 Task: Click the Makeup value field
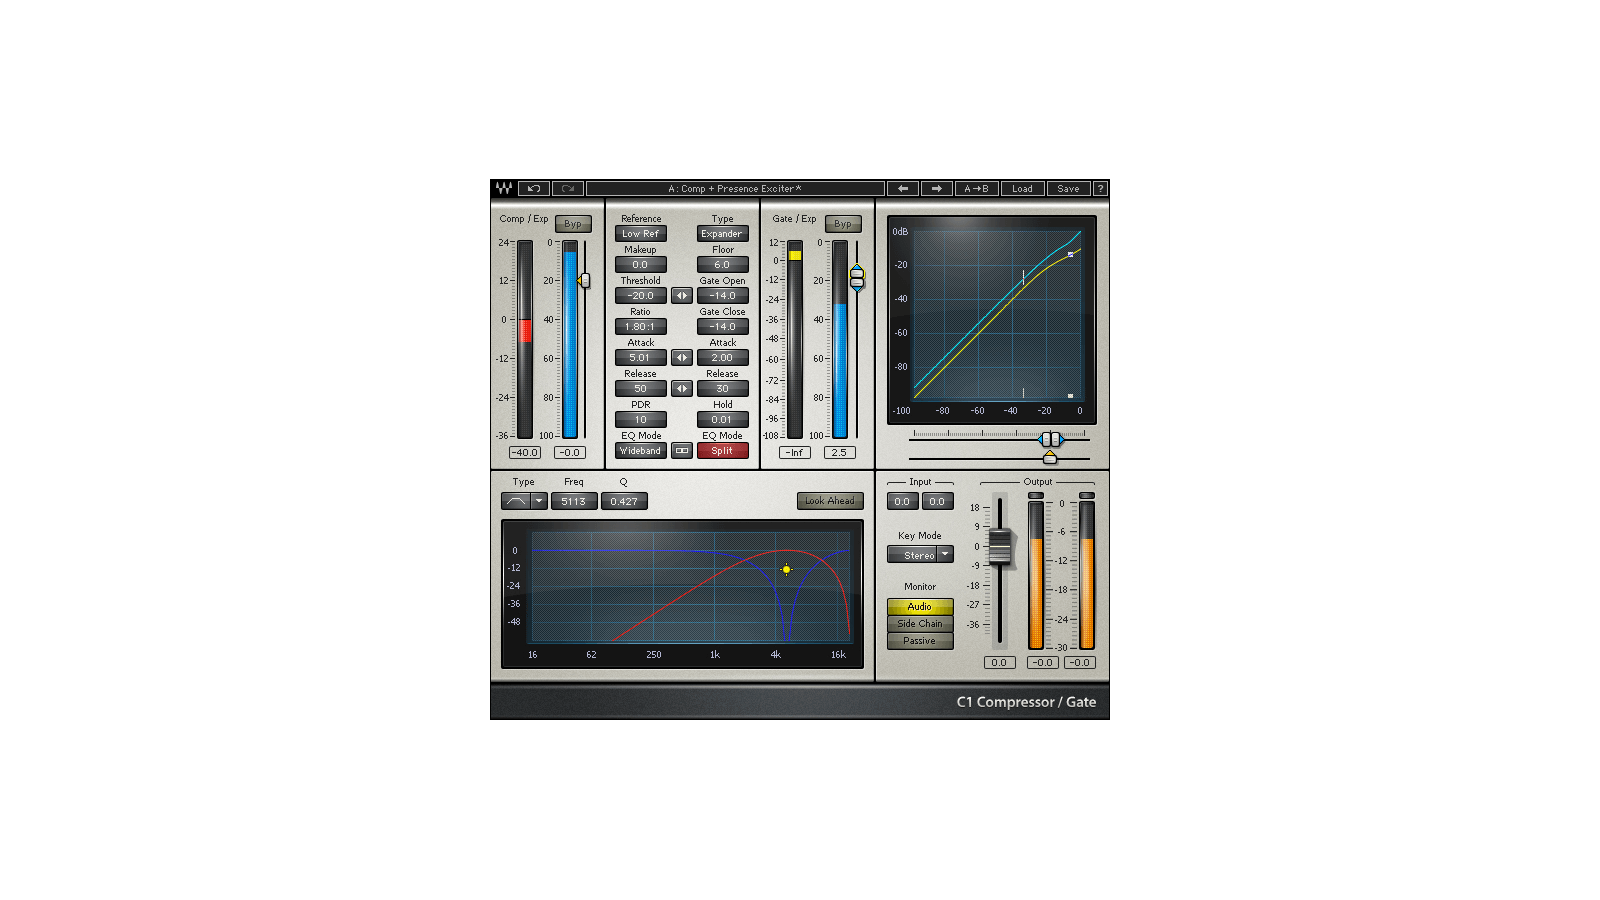(x=641, y=265)
